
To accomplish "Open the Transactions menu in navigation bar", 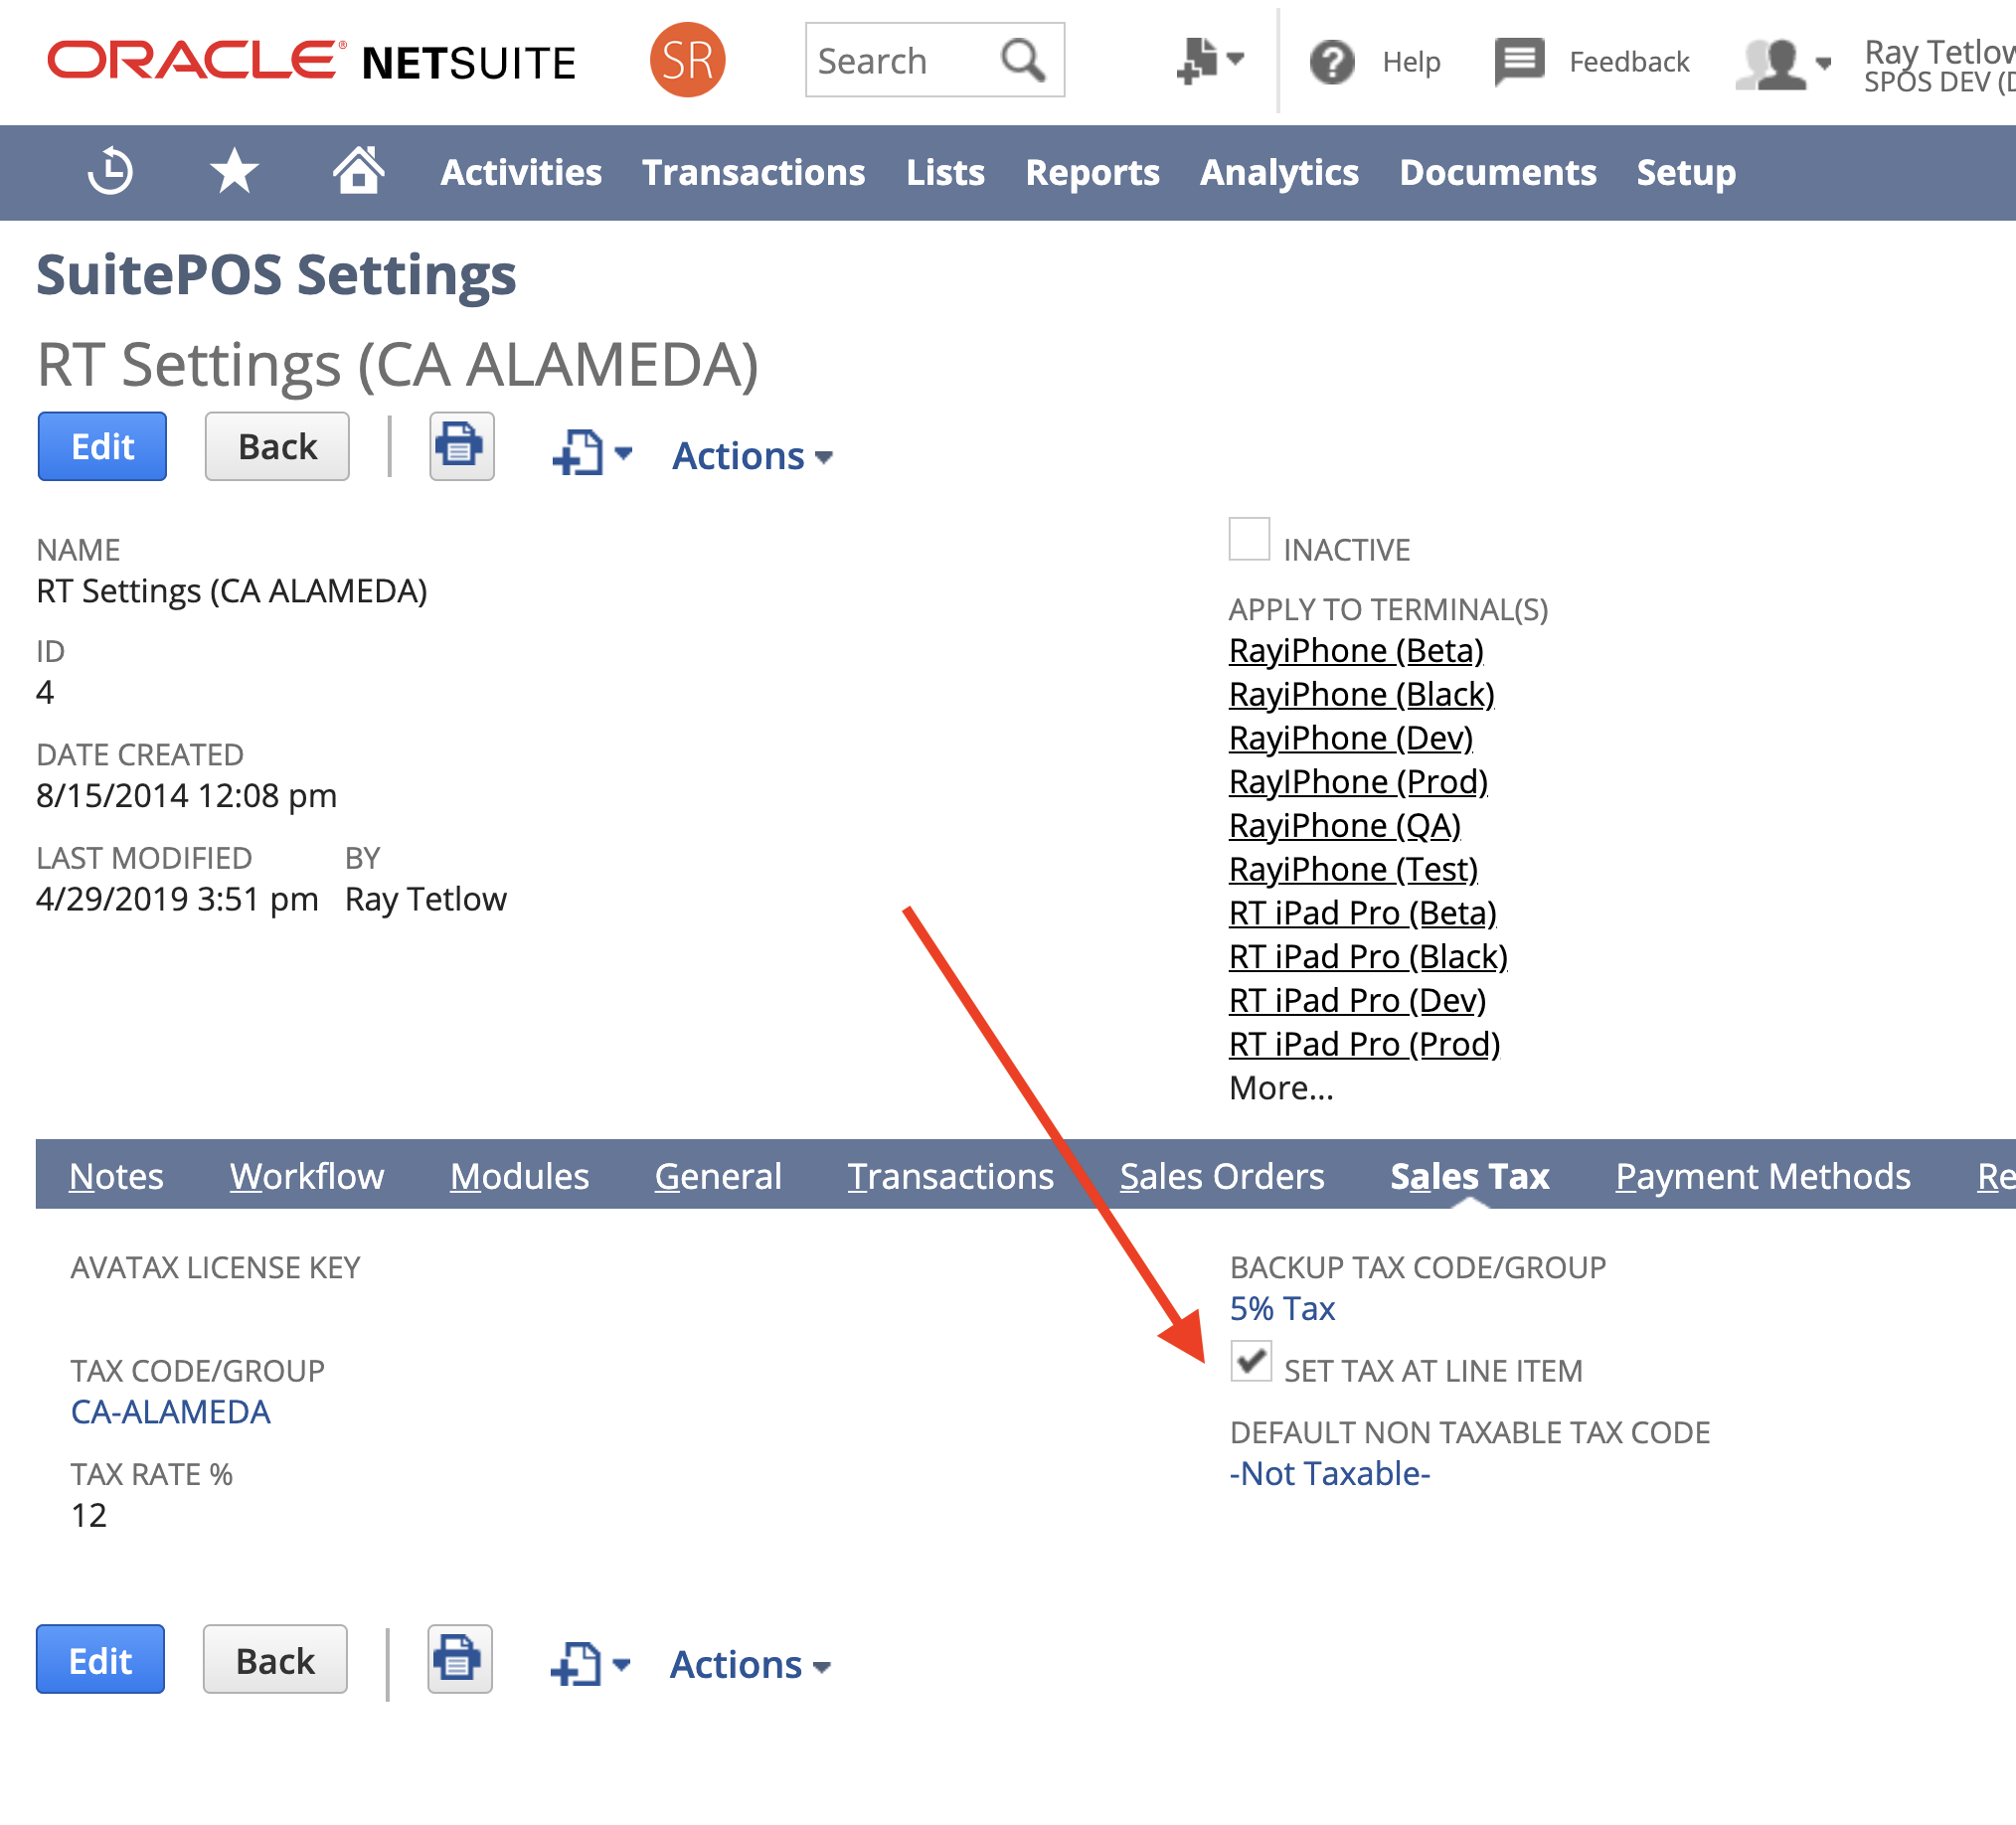I will [753, 172].
